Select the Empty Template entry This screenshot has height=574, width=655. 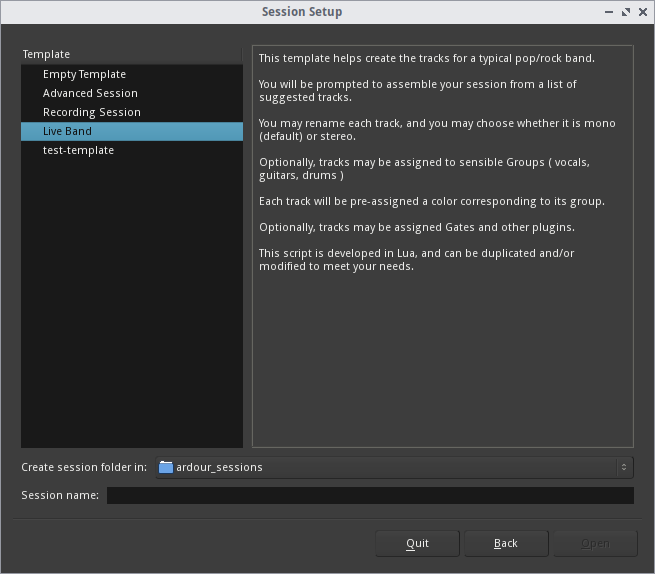coord(132,74)
